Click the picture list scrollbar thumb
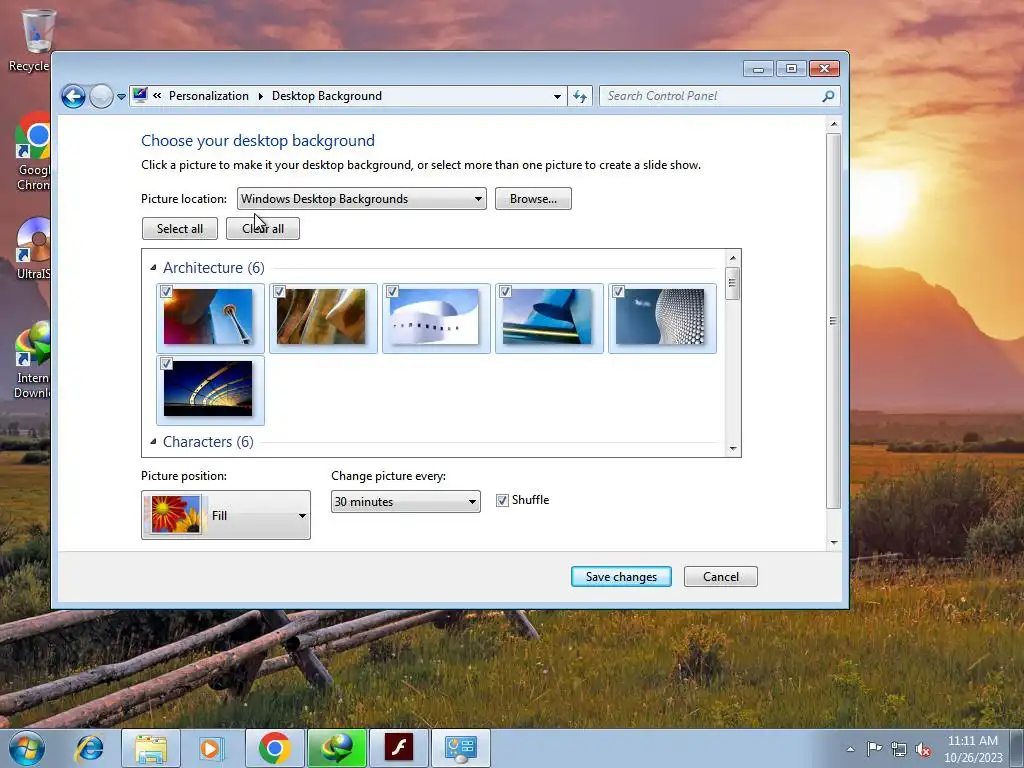 (x=733, y=283)
